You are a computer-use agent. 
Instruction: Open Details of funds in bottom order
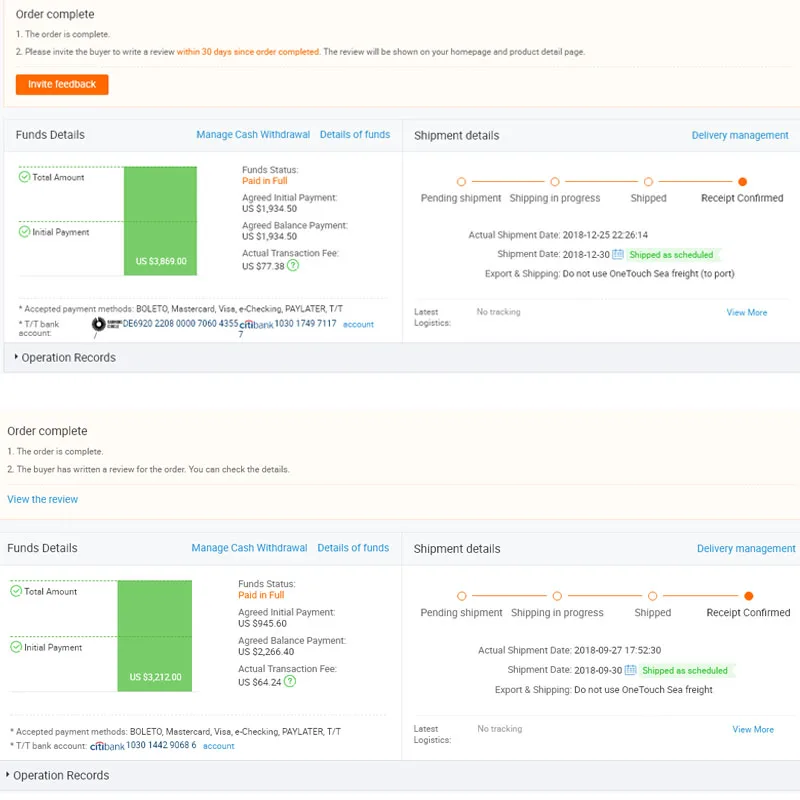pos(353,548)
